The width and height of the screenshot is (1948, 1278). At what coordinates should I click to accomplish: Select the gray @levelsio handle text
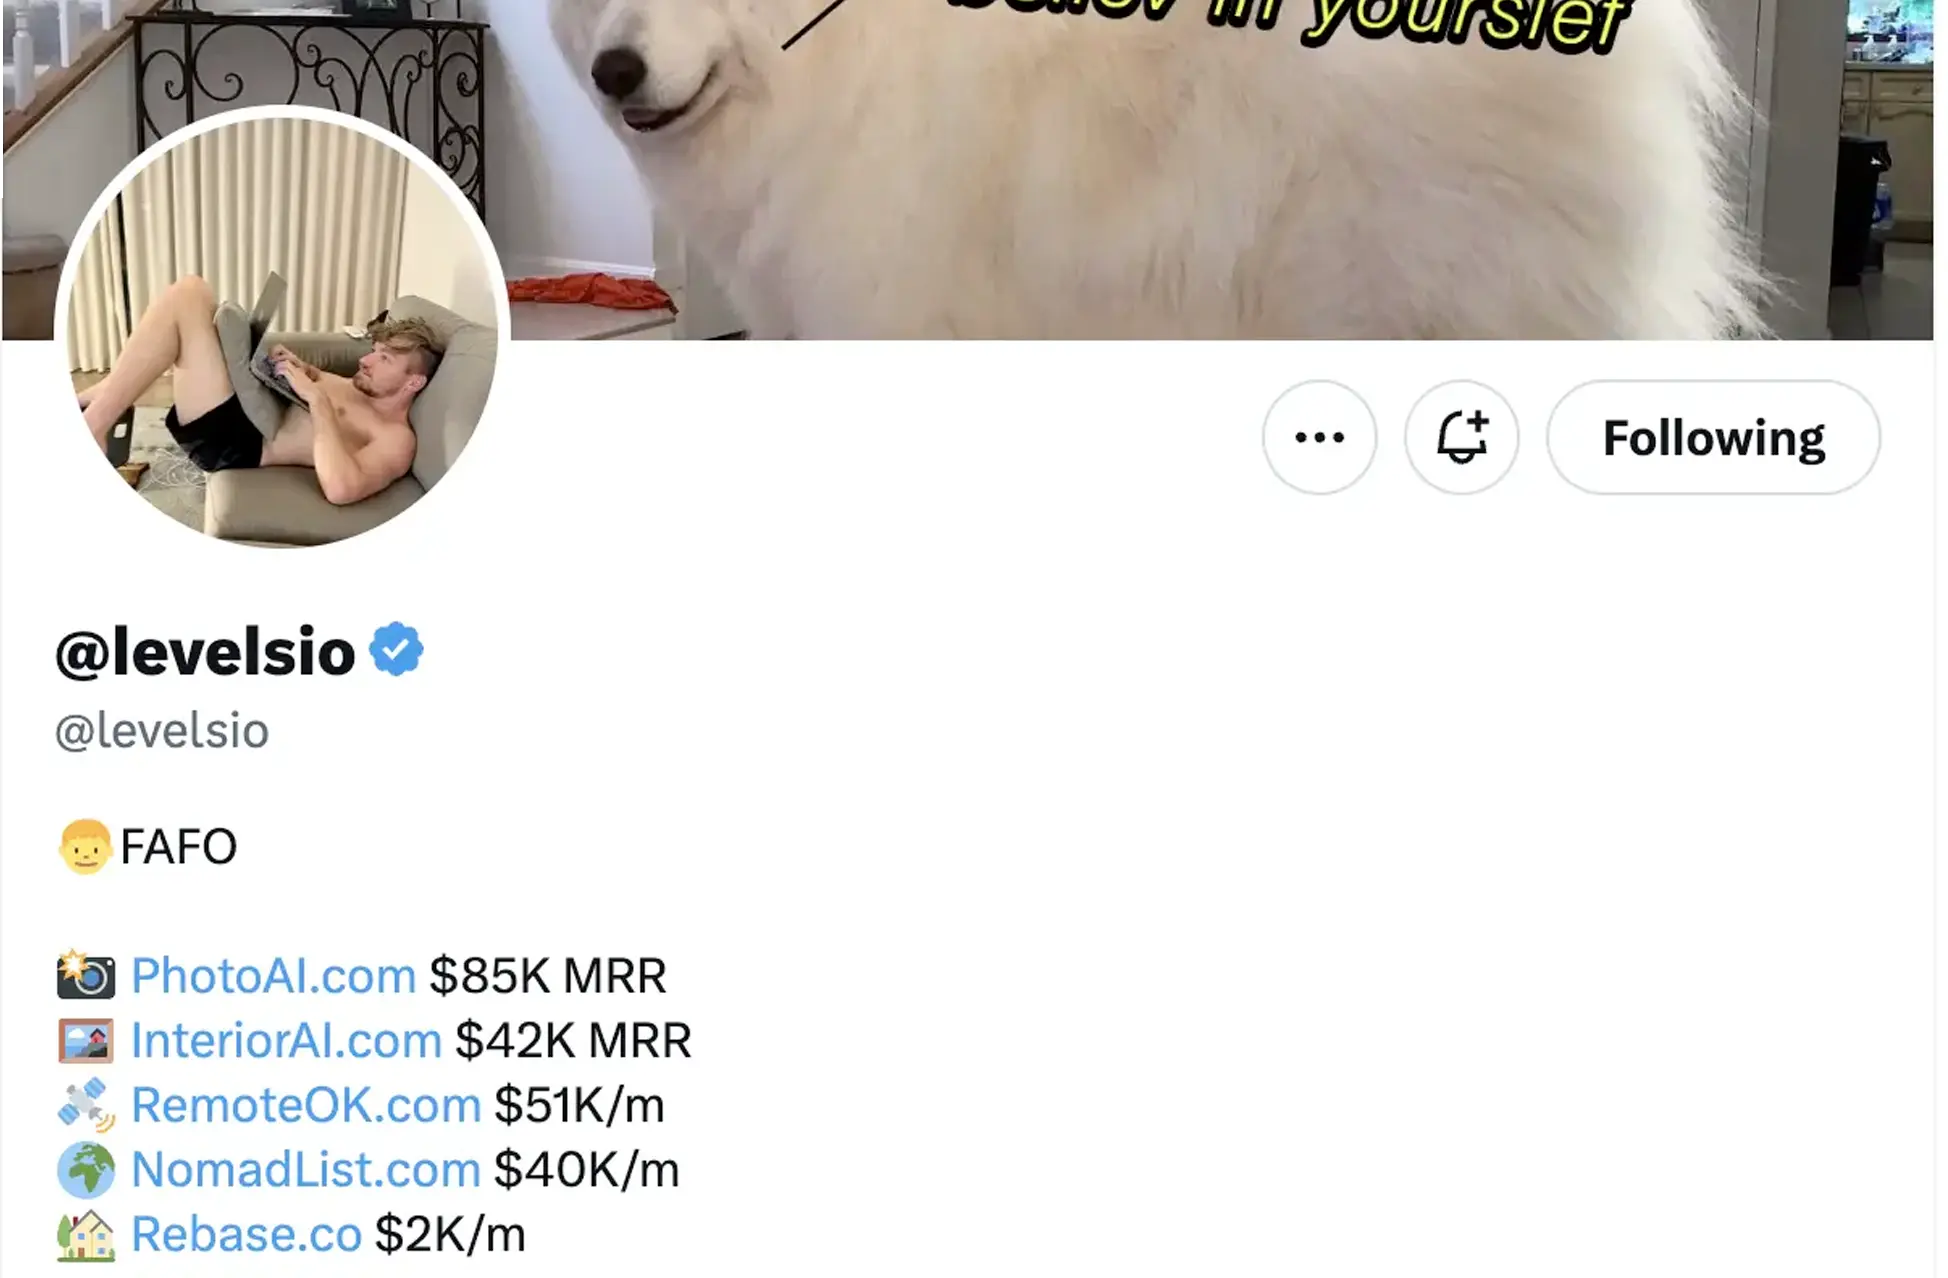click(162, 731)
